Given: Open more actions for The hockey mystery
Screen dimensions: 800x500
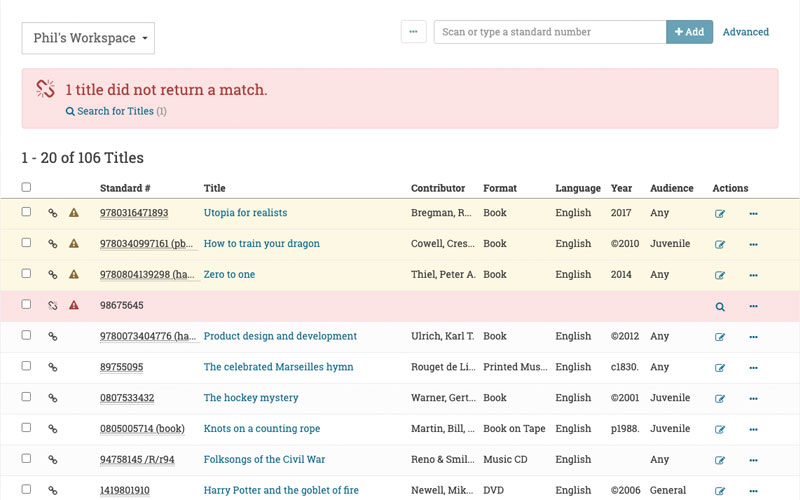Looking at the screenshot, I should click(x=754, y=398).
